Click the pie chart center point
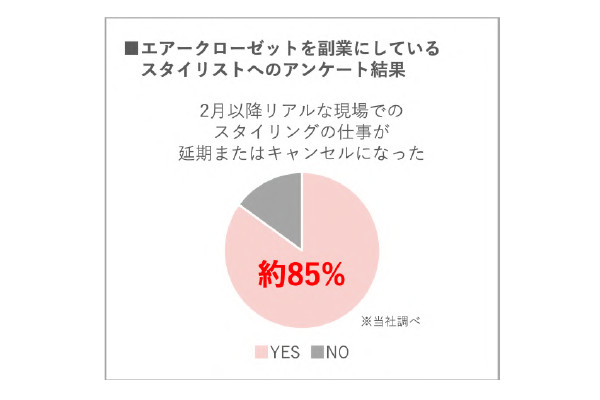 (x=302, y=250)
